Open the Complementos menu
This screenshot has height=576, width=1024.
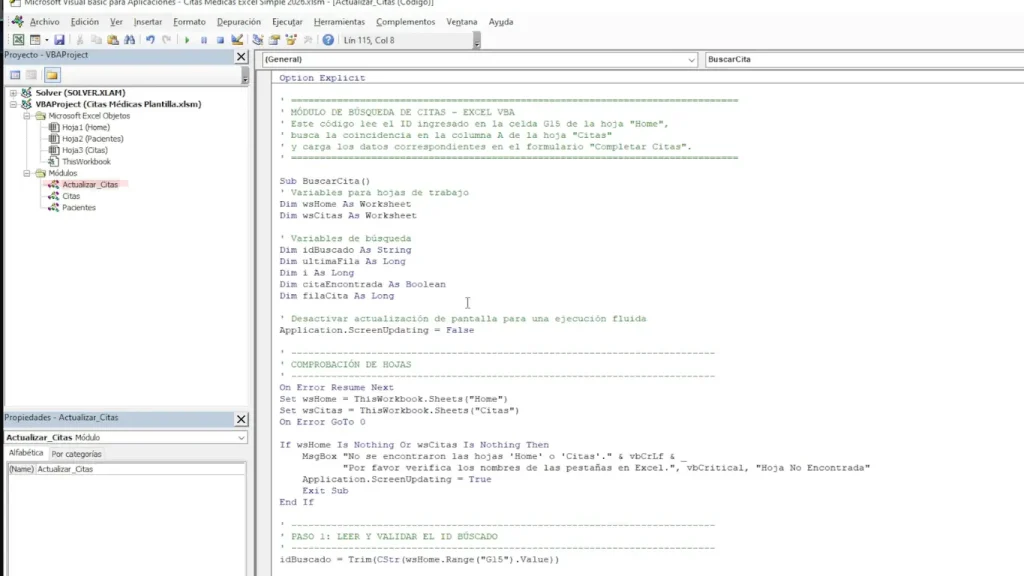406,22
